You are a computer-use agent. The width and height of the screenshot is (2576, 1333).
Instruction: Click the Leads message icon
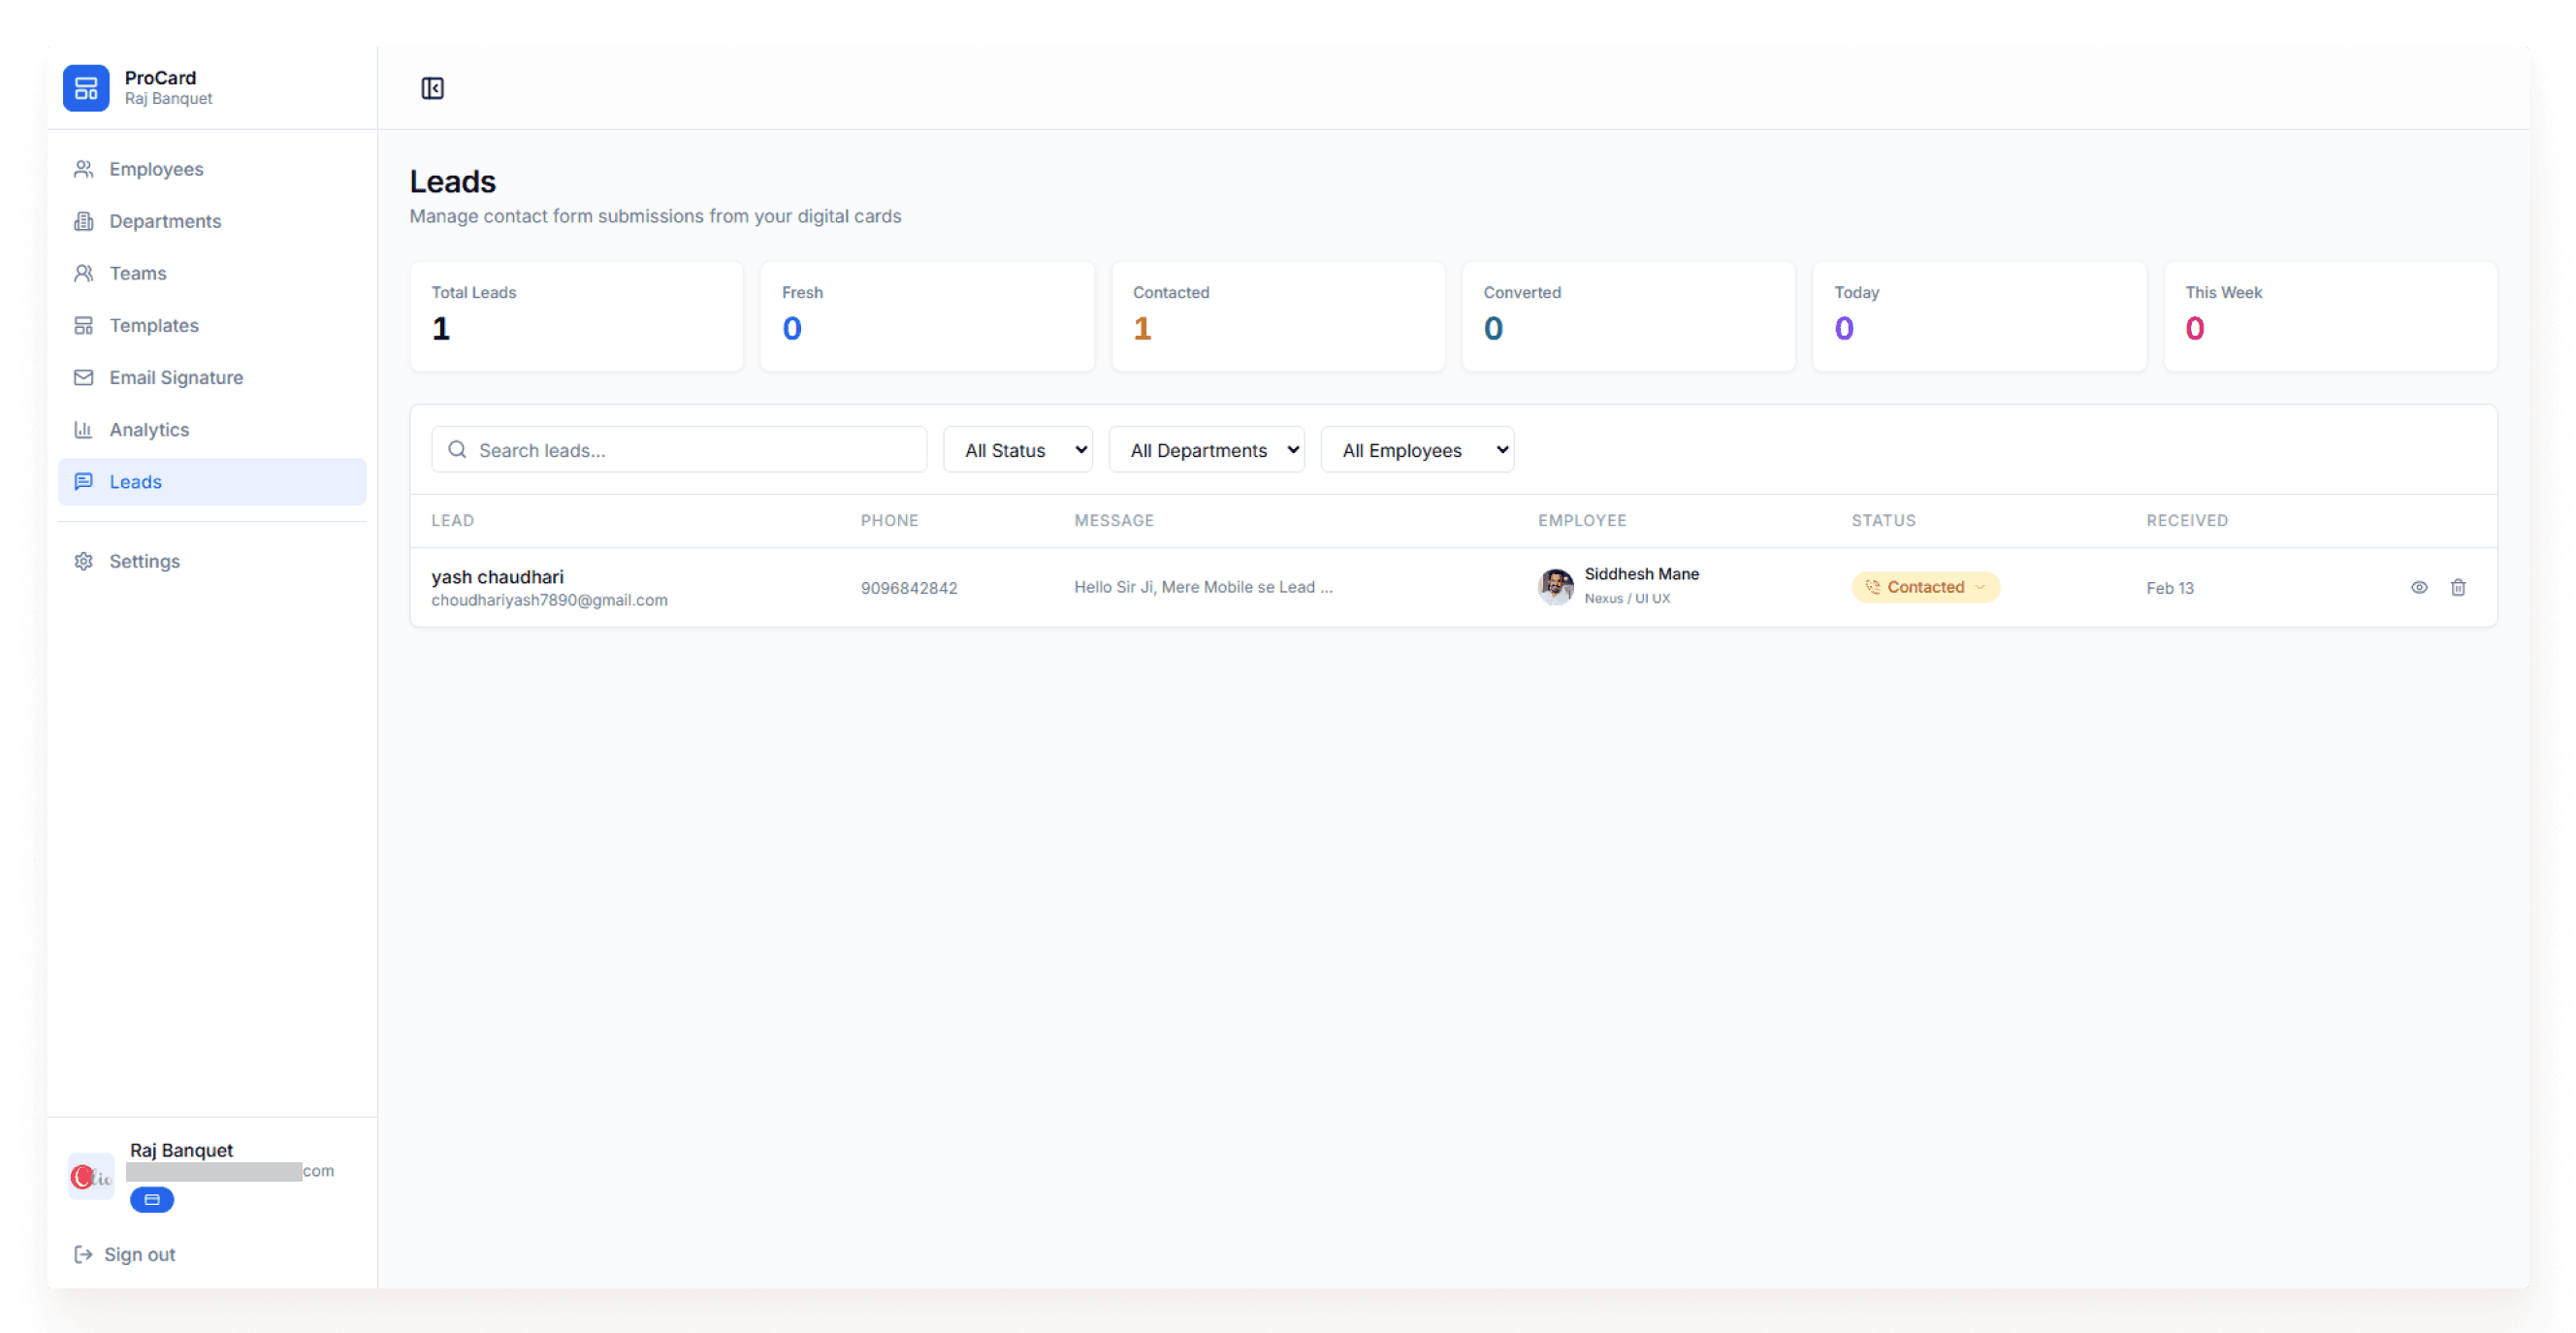[x=84, y=481]
